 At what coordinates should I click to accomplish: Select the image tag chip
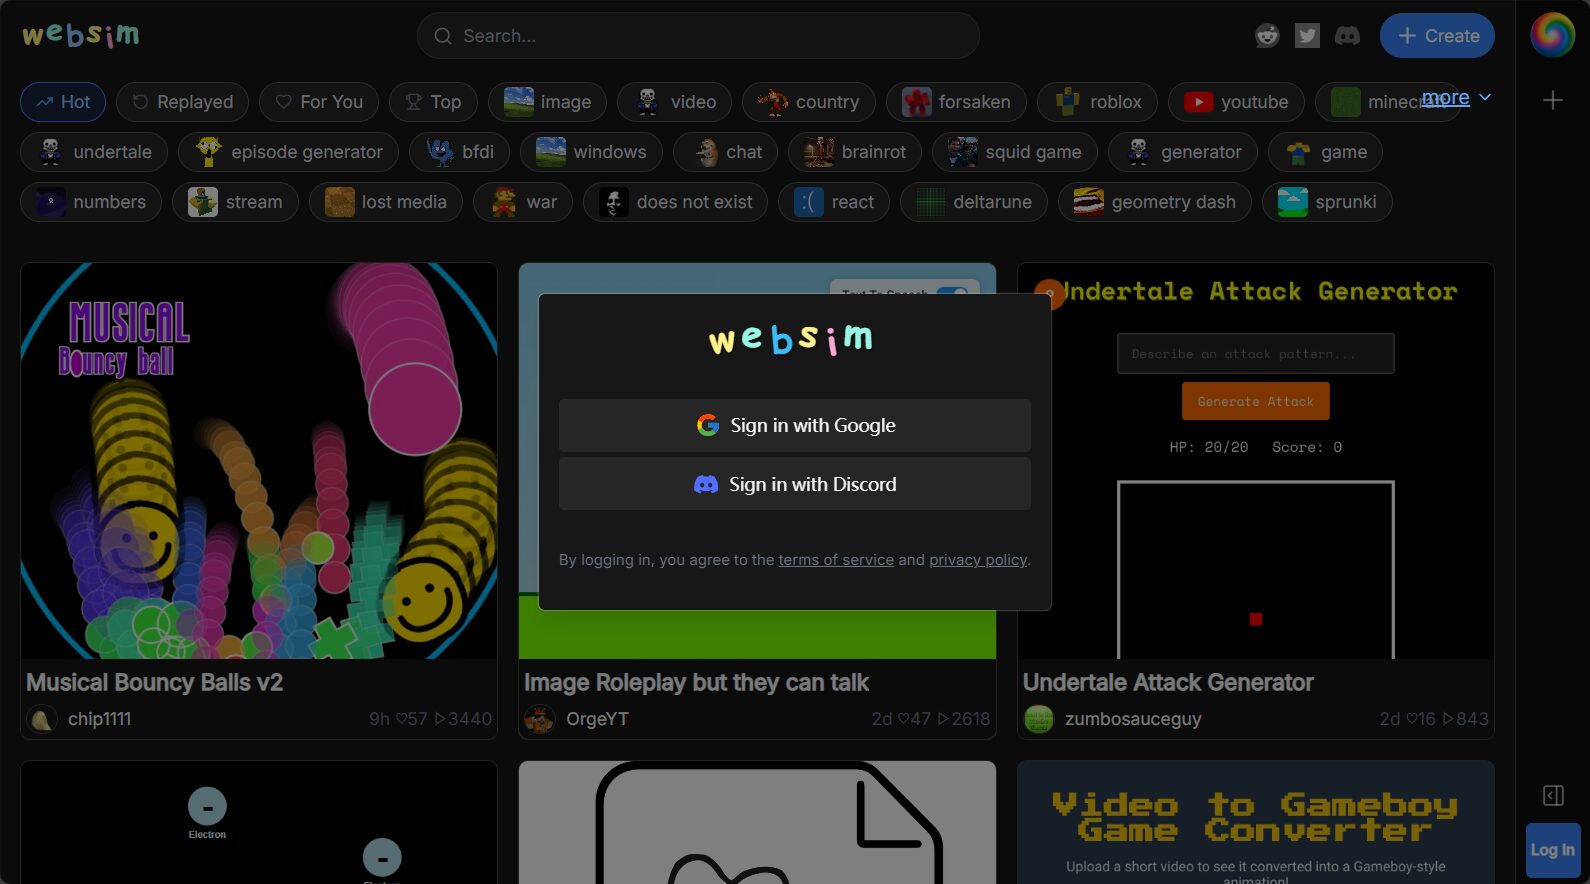547,102
